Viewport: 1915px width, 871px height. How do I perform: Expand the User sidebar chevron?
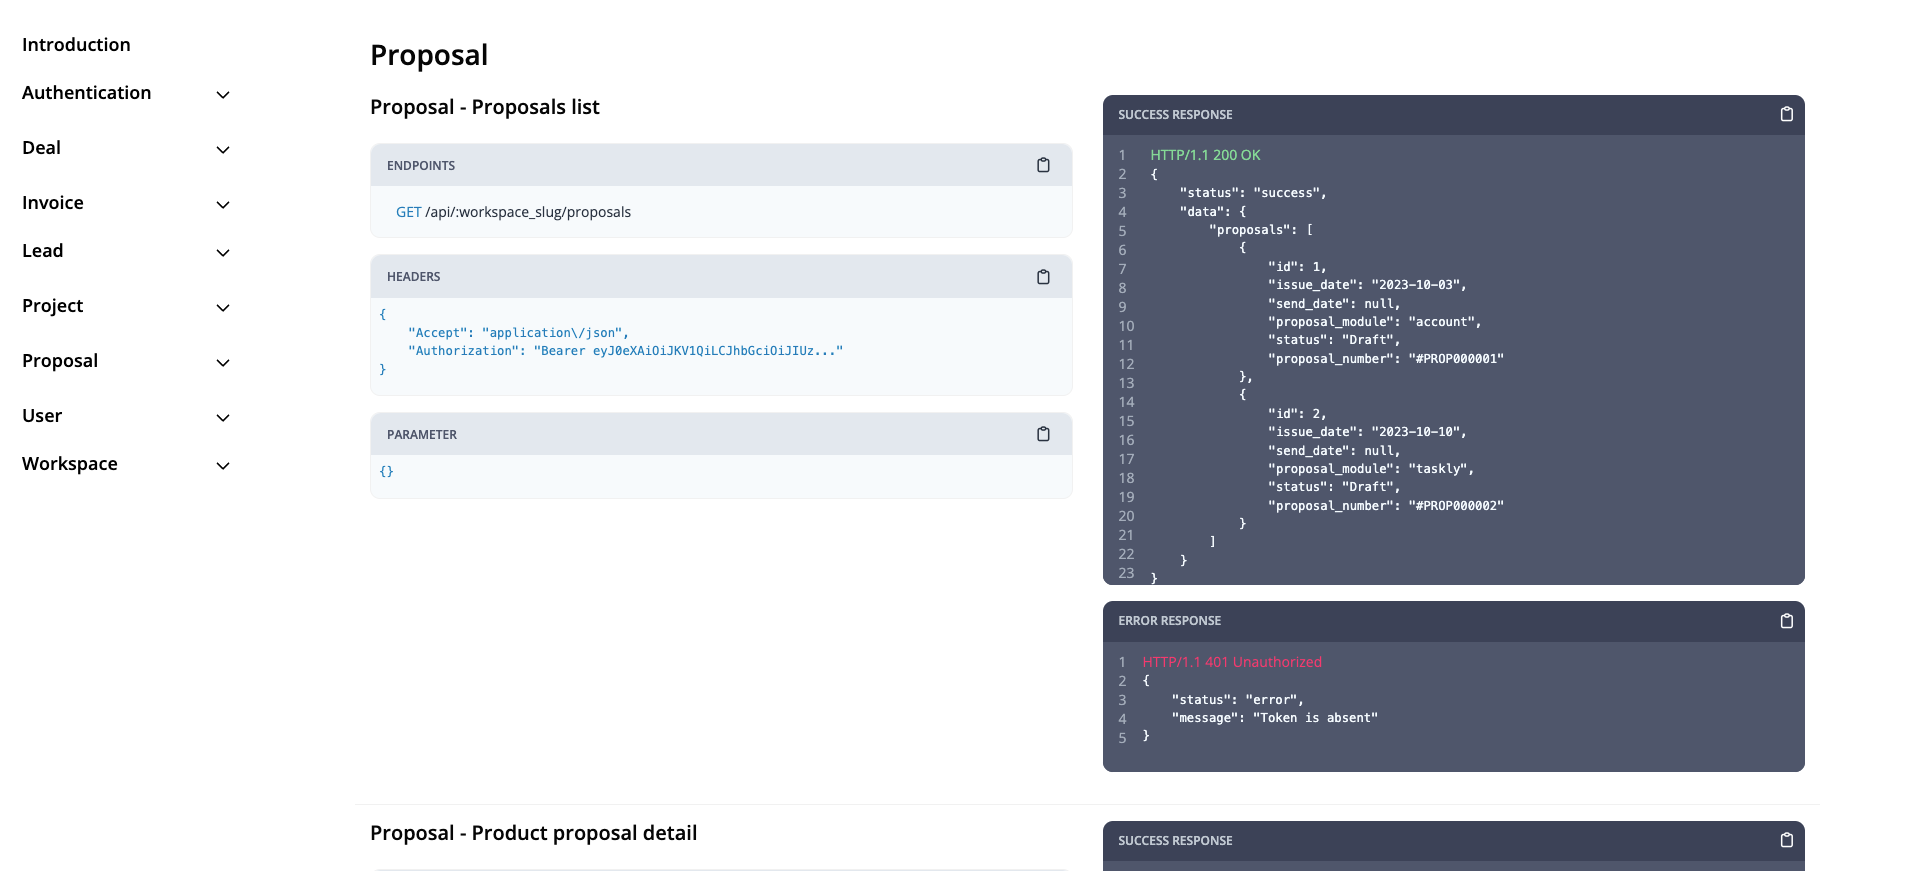[223, 418]
